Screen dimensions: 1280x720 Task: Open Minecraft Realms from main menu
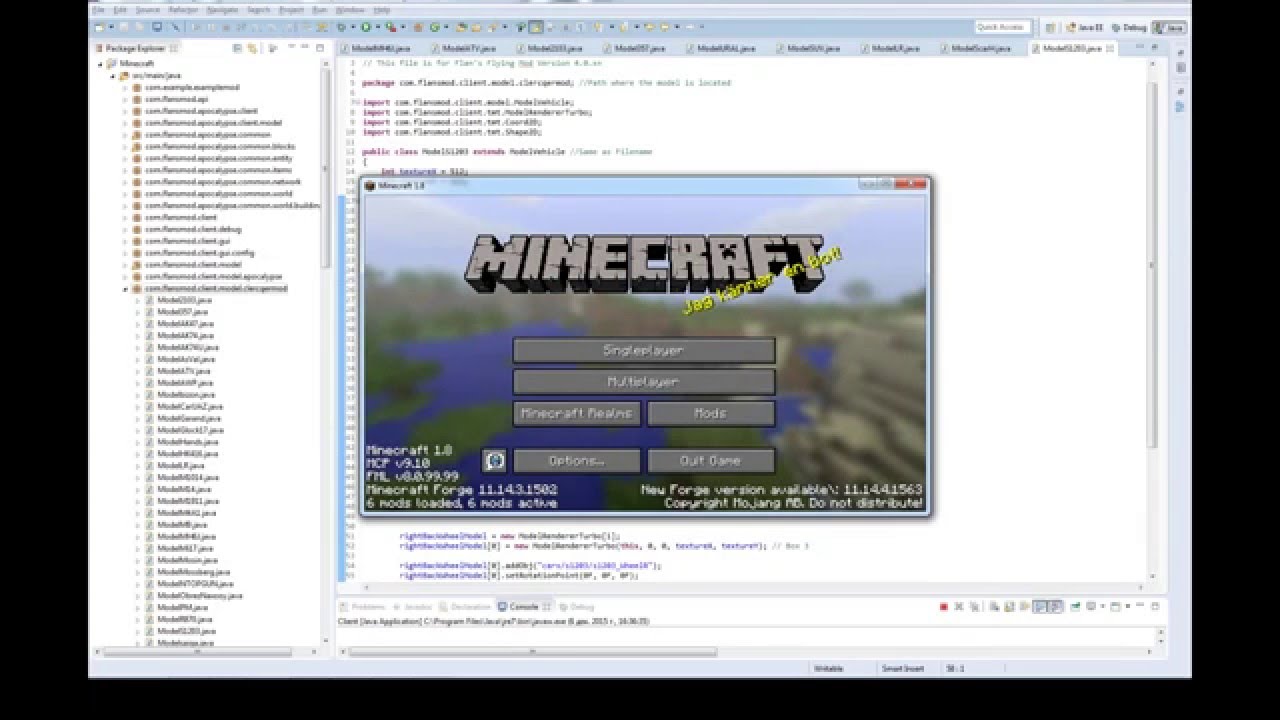(577, 413)
